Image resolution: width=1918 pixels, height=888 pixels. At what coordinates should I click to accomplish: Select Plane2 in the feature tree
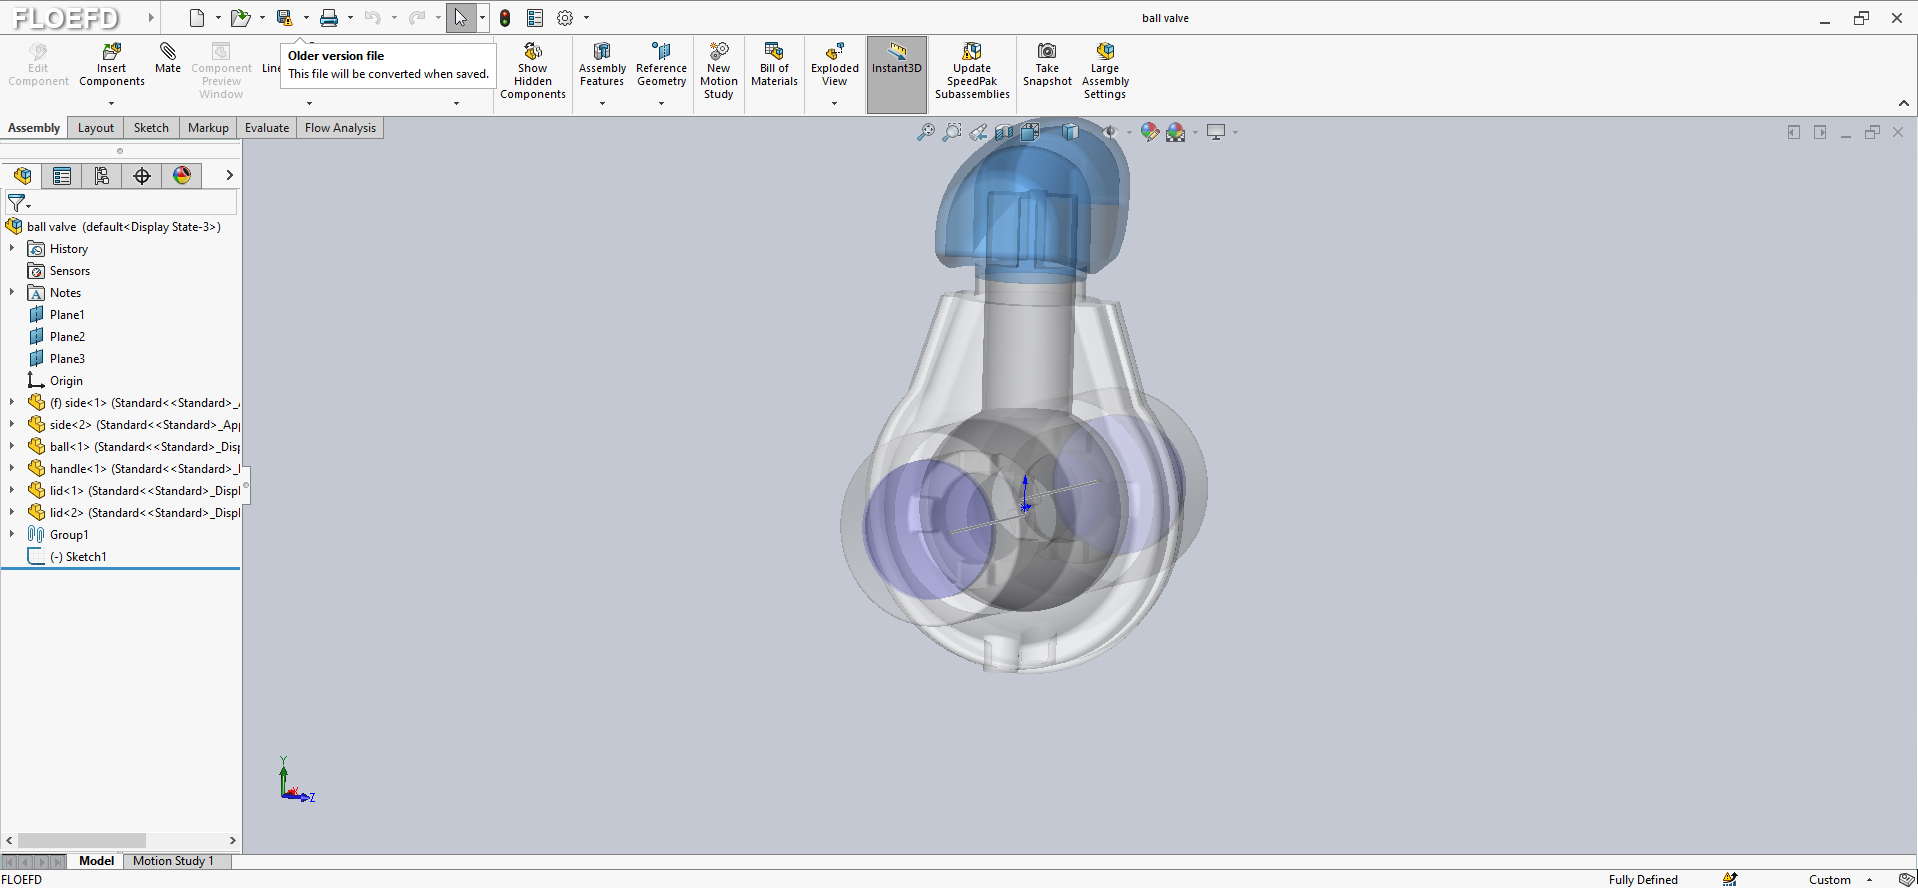point(67,337)
